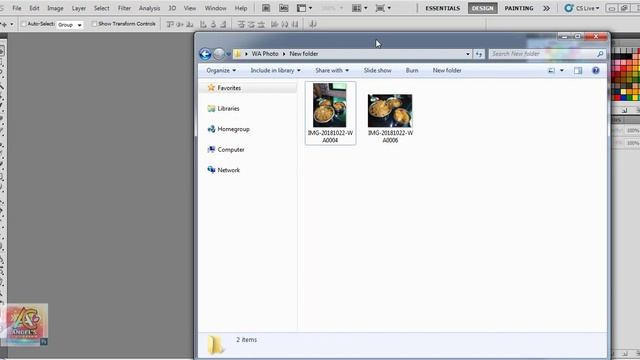Switch to the Design workspace
The image size is (640, 360).
click(482, 8)
